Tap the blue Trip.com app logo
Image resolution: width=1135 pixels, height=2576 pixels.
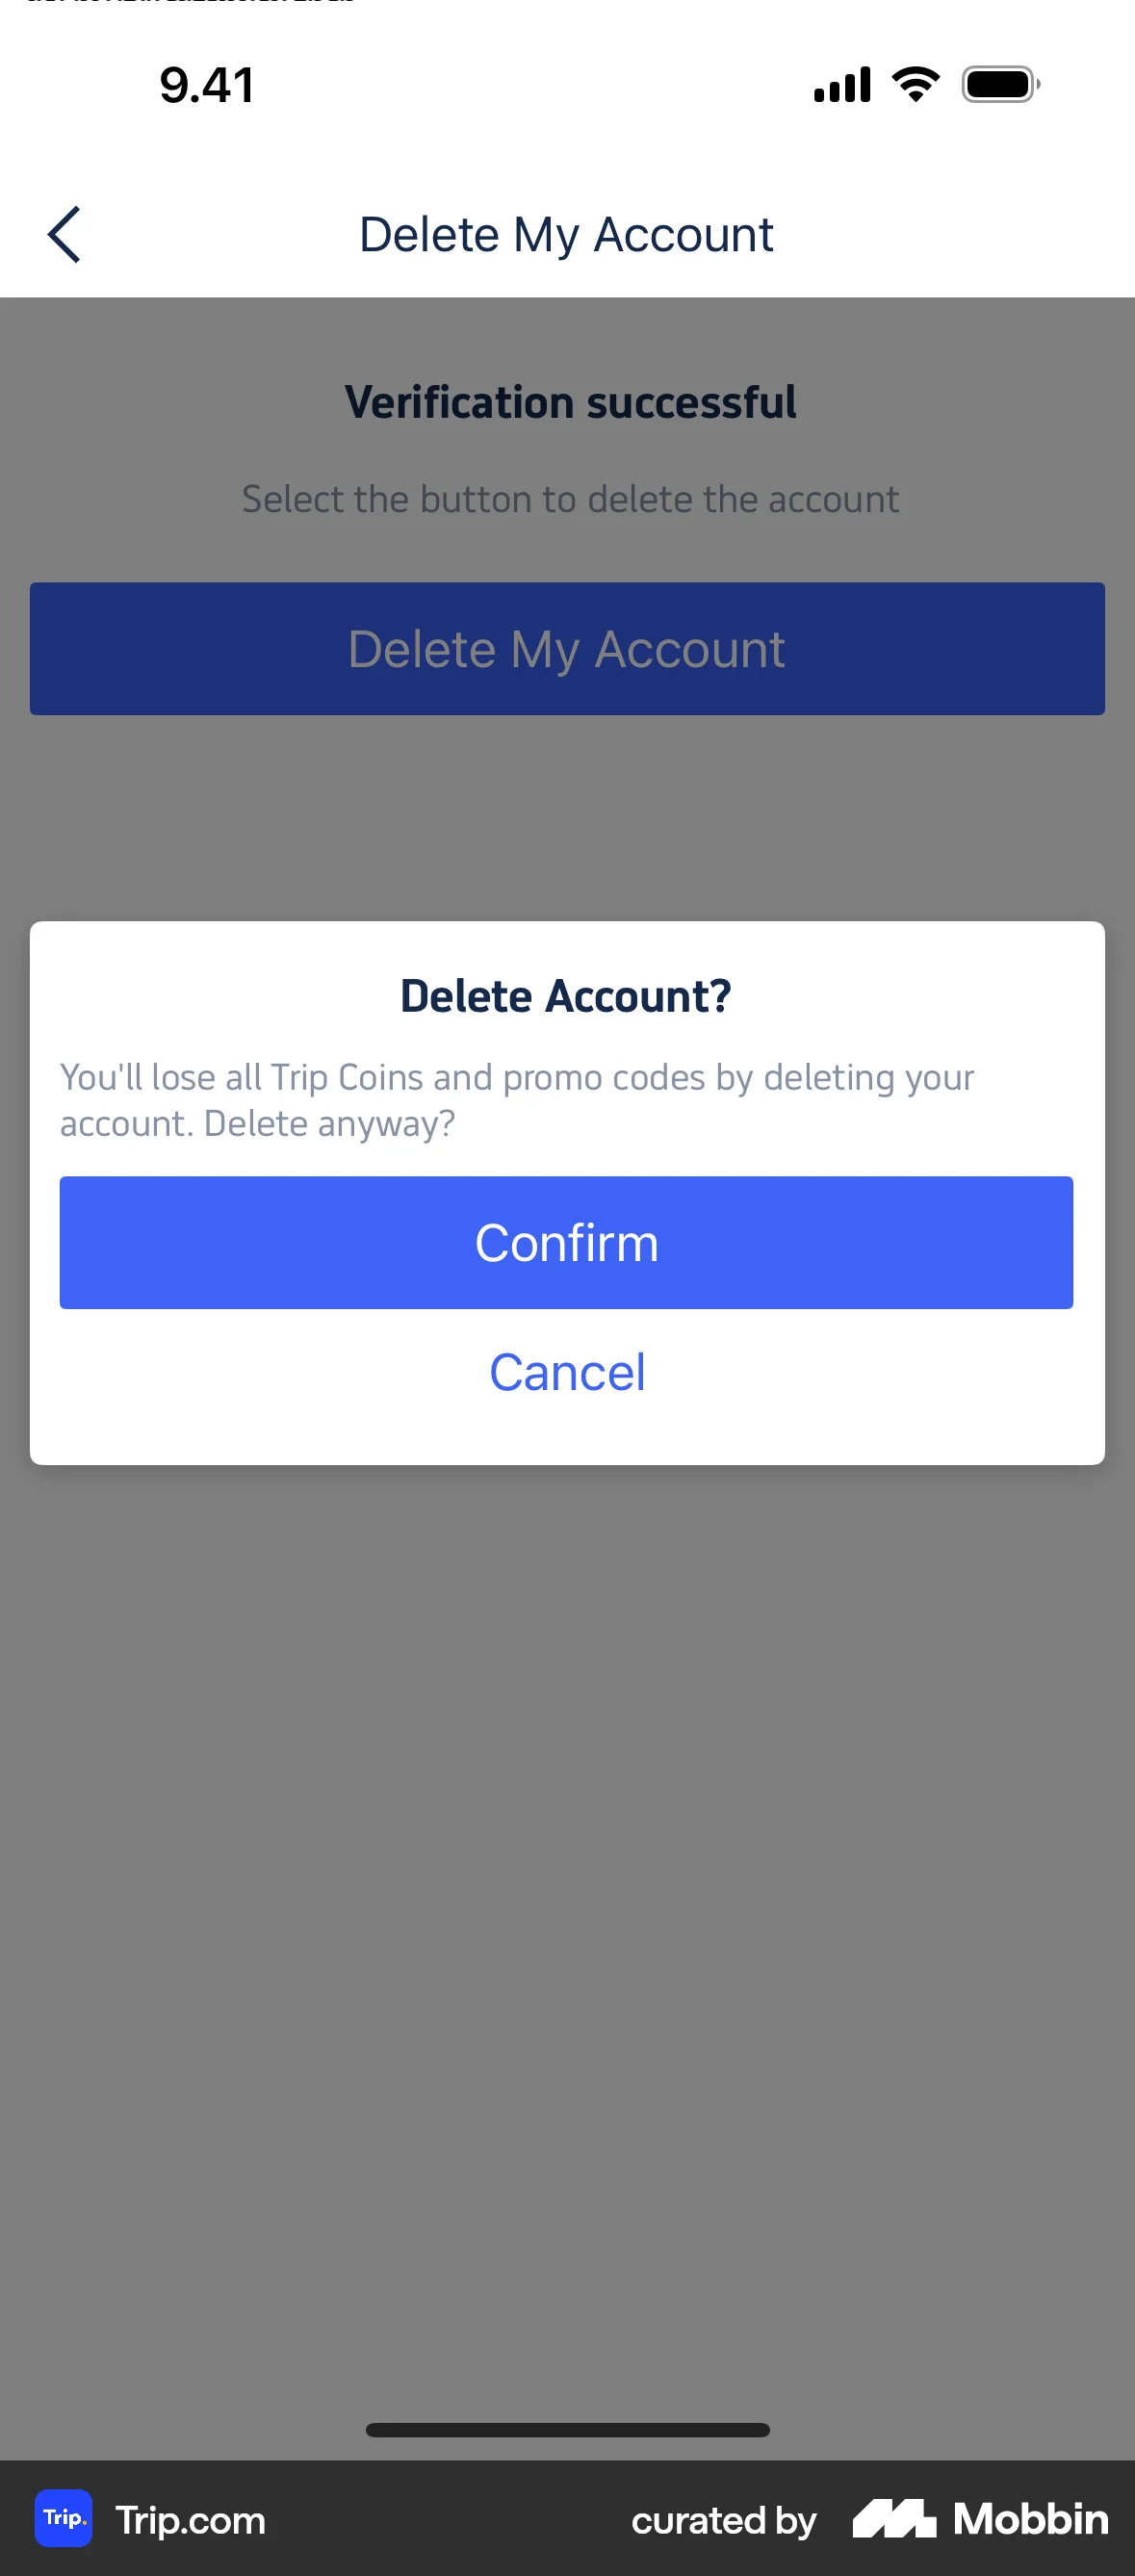pyautogui.click(x=63, y=2519)
